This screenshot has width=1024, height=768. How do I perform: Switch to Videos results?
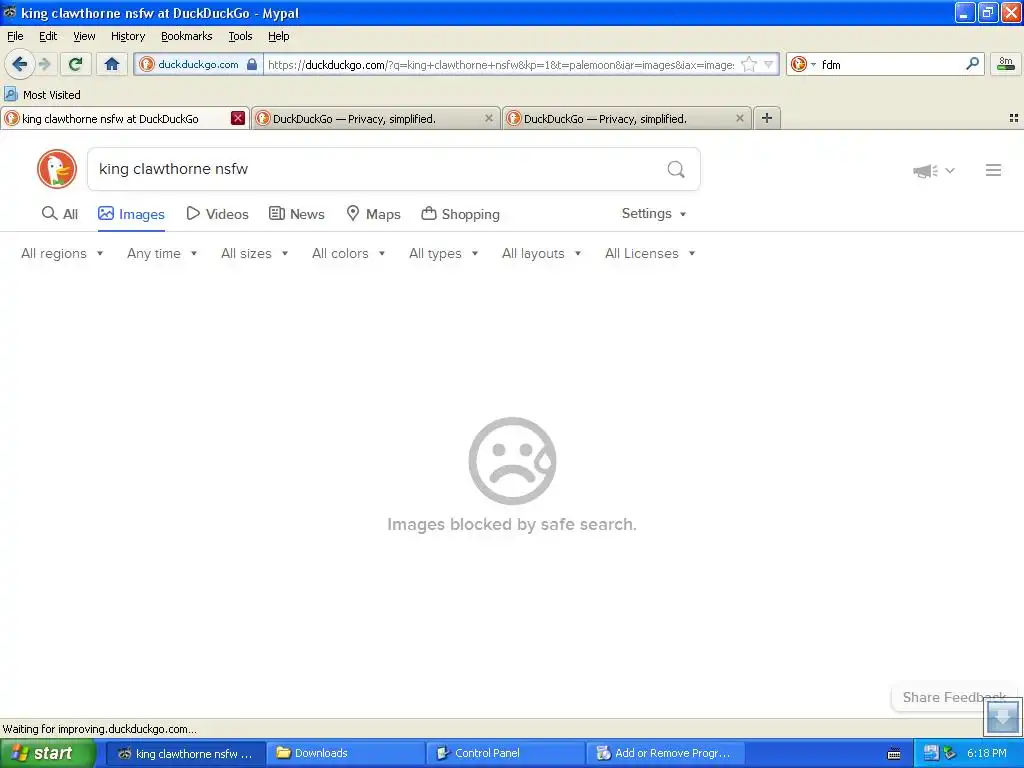(x=217, y=214)
